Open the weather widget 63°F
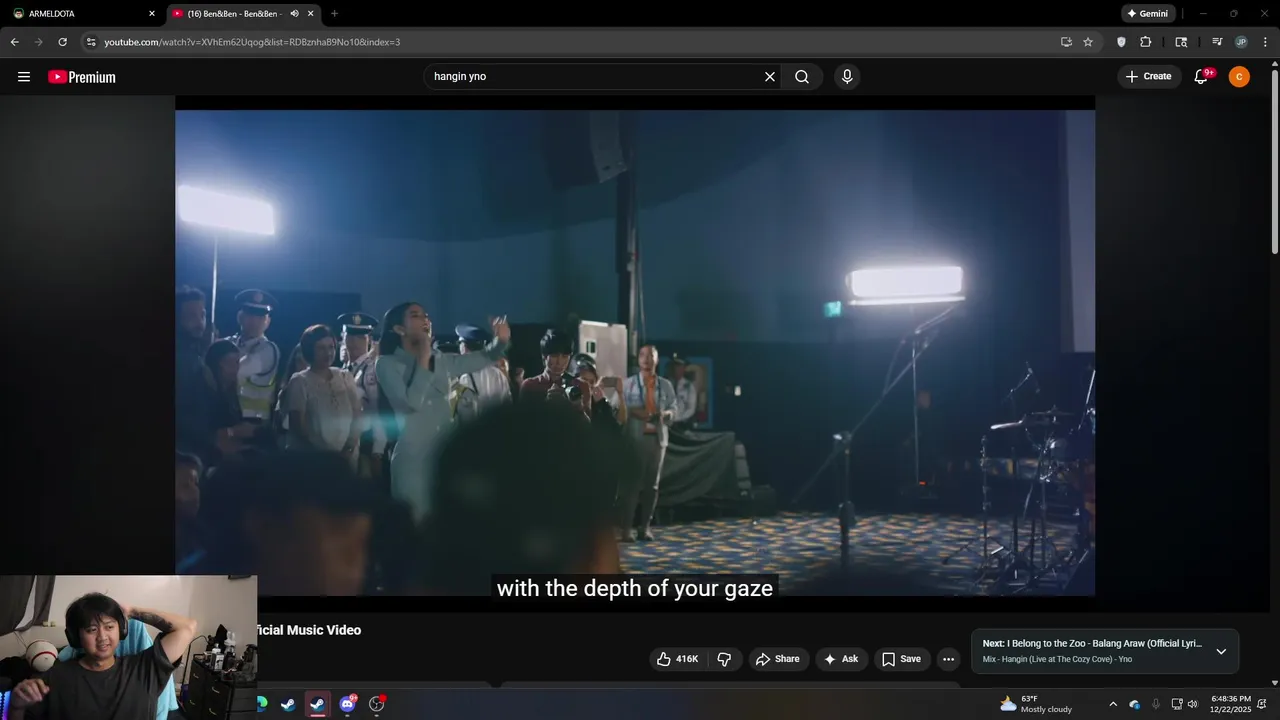 coord(1036,704)
